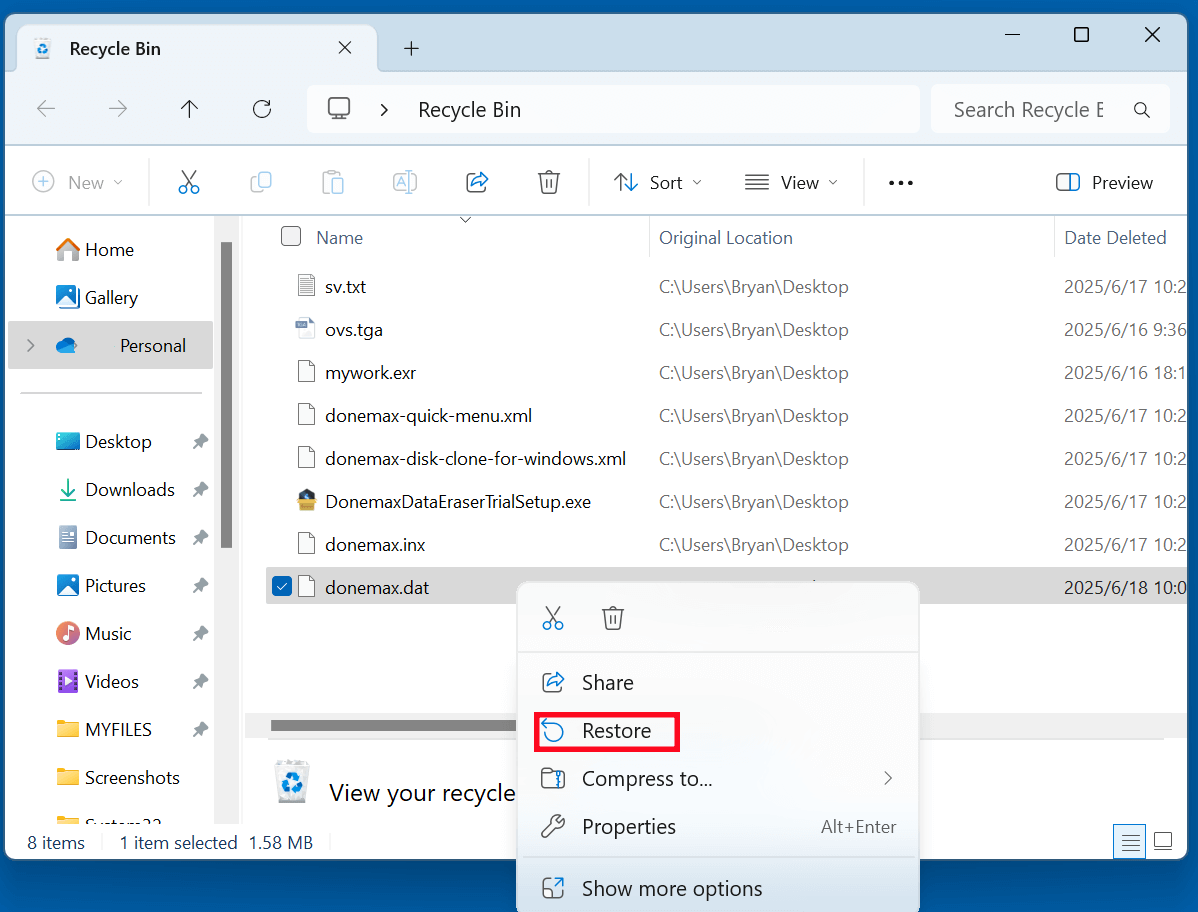Click the trash icon in context menu
The height and width of the screenshot is (912, 1198).
pyautogui.click(x=613, y=618)
